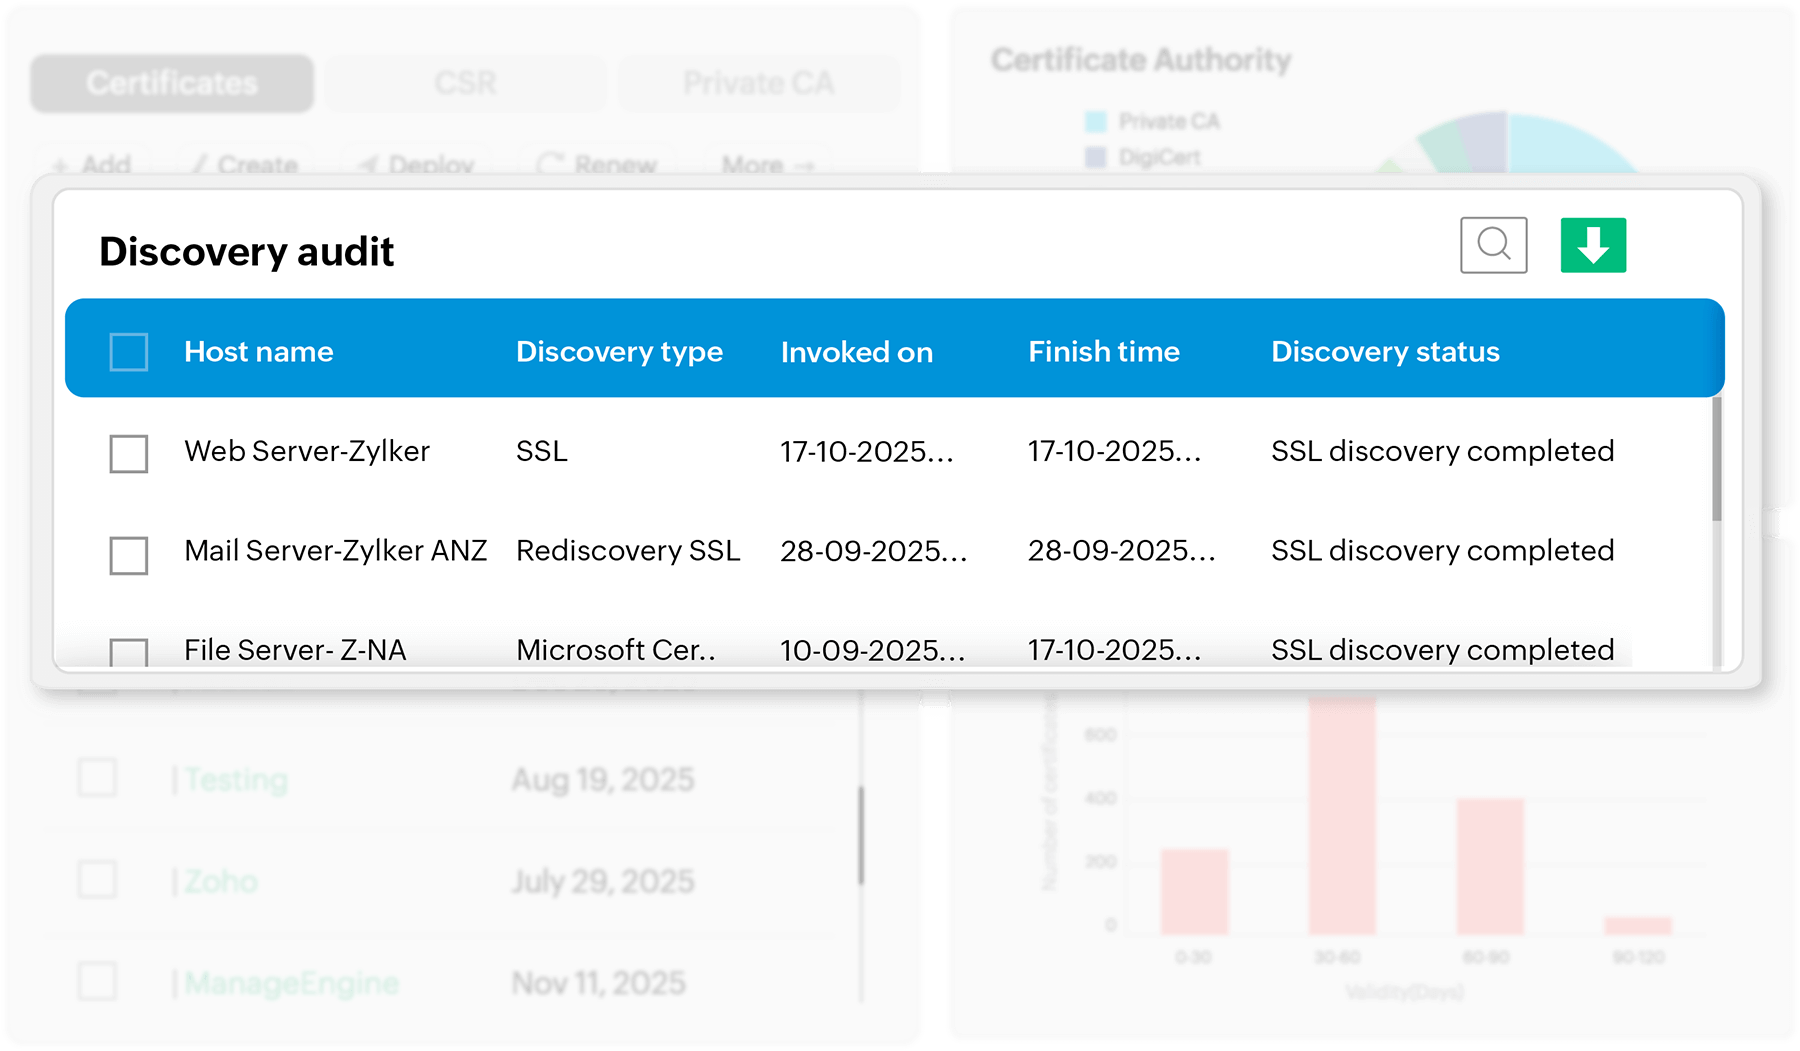The height and width of the screenshot is (1051, 1800).
Task: Expand the More actions menu
Action: tap(767, 163)
